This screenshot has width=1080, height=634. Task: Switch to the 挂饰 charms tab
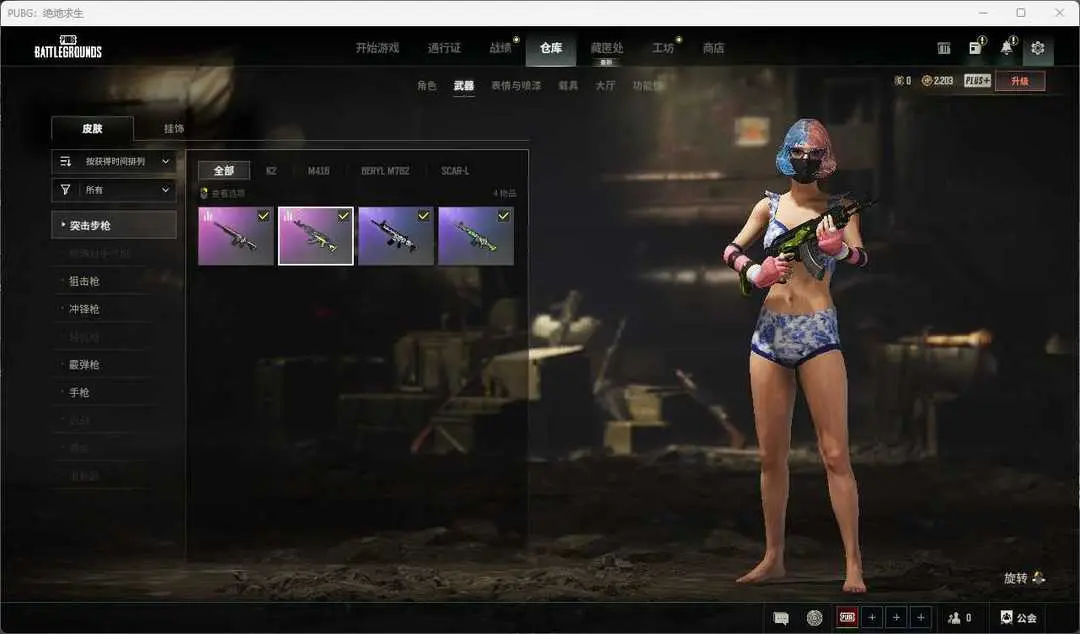click(x=174, y=129)
